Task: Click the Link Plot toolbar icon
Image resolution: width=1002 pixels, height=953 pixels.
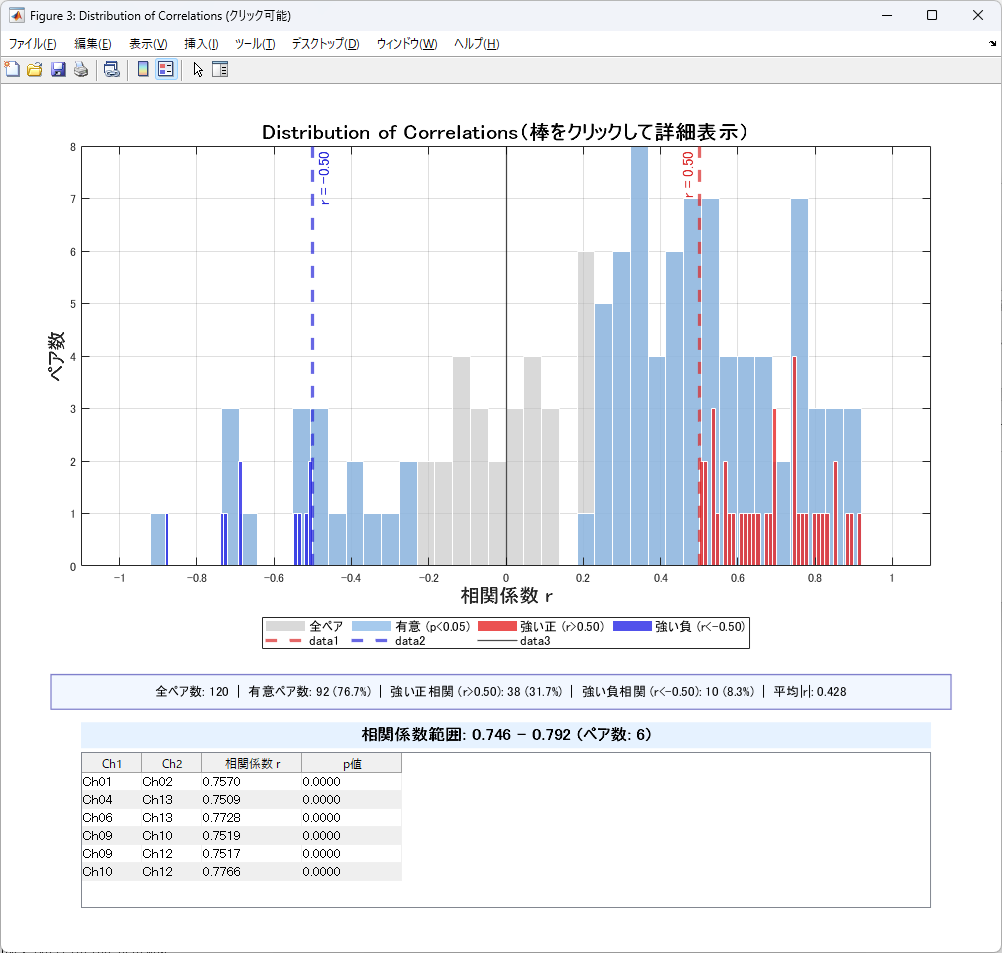Action: [x=111, y=69]
